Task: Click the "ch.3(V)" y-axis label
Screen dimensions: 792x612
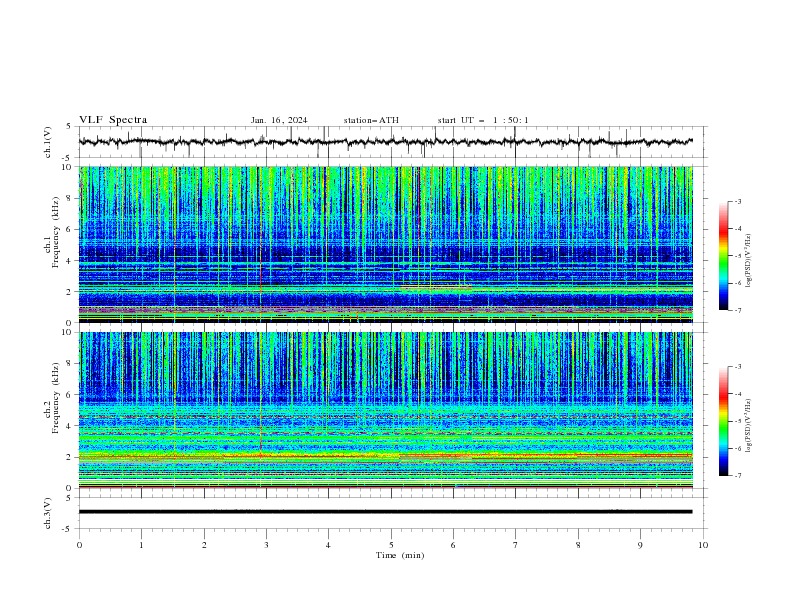Action: [48, 513]
